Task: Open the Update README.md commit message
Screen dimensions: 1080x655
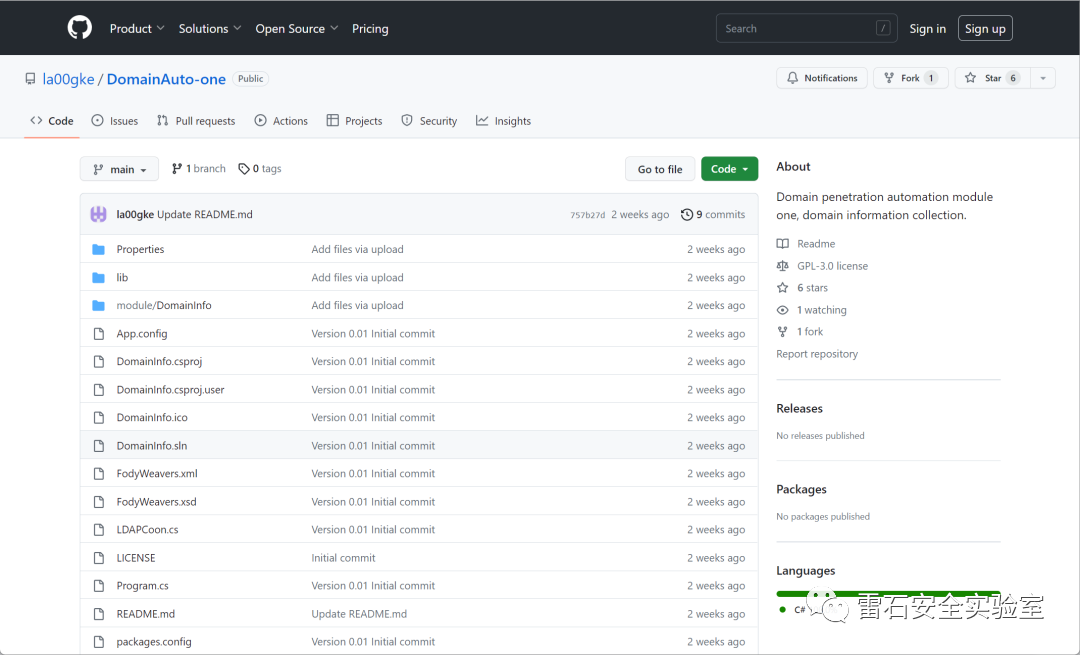Action: pyautogui.click(x=205, y=214)
